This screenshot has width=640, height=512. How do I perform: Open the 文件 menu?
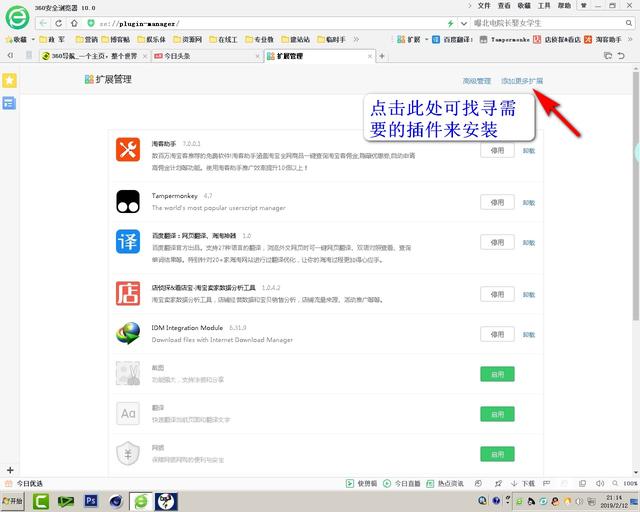pyautogui.click(x=484, y=6)
